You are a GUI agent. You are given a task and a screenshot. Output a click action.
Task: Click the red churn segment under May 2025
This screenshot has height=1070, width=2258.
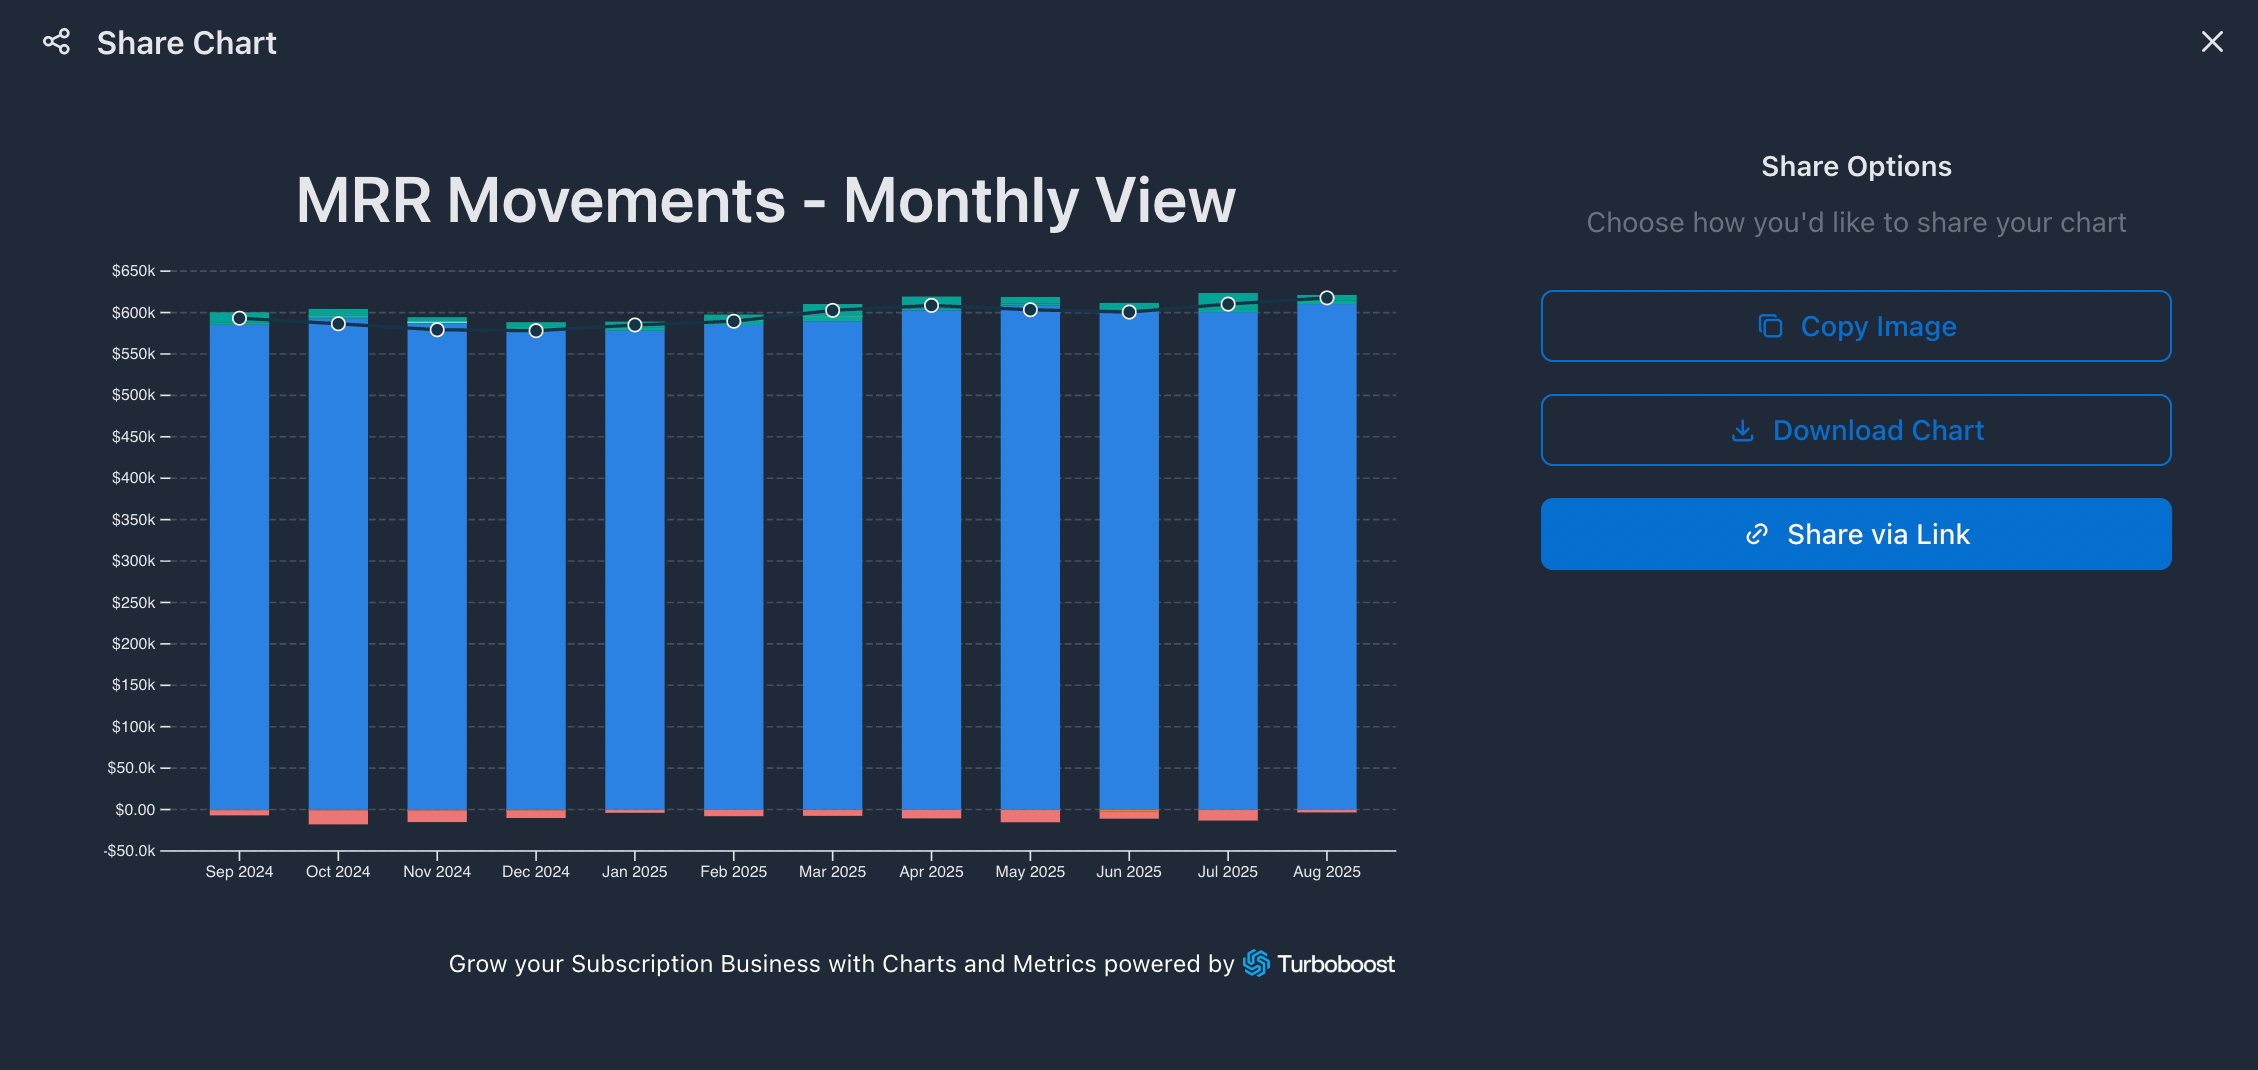[1030, 816]
